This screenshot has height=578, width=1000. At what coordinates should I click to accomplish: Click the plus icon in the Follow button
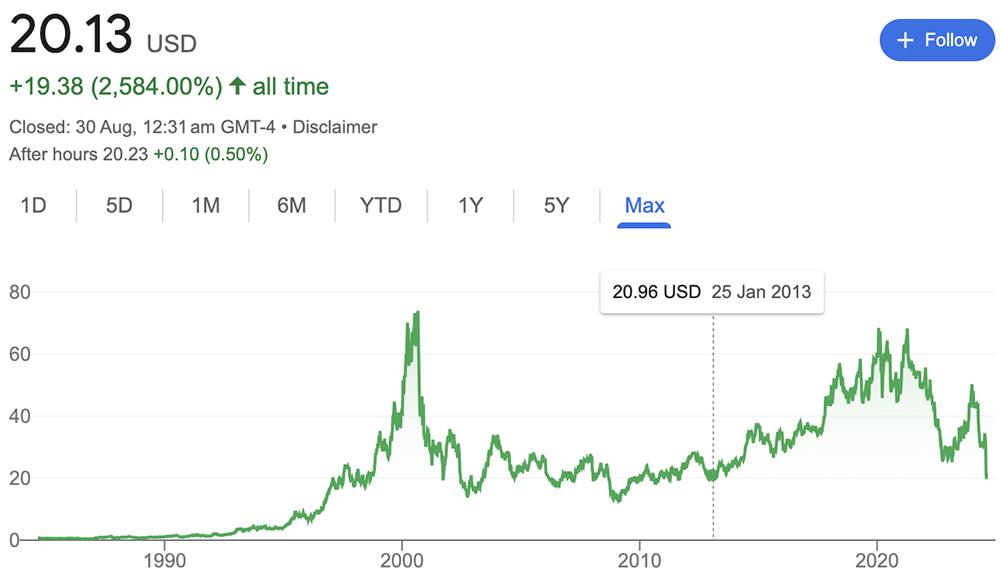pyautogui.click(x=906, y=40)
